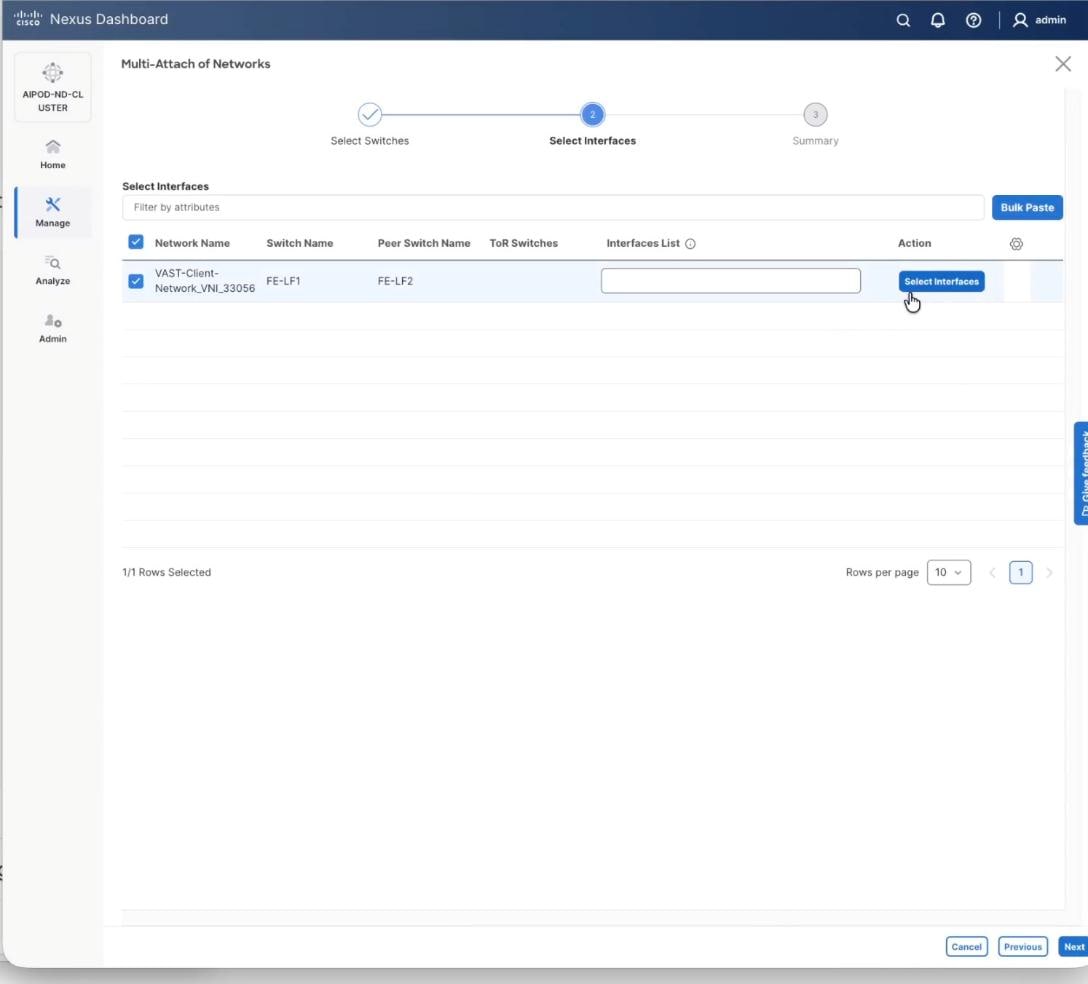Image resolution: width=1088 pixels, height=984 pixels.
Task: Go back to Select Switches step
Action: tap(369, 115)
